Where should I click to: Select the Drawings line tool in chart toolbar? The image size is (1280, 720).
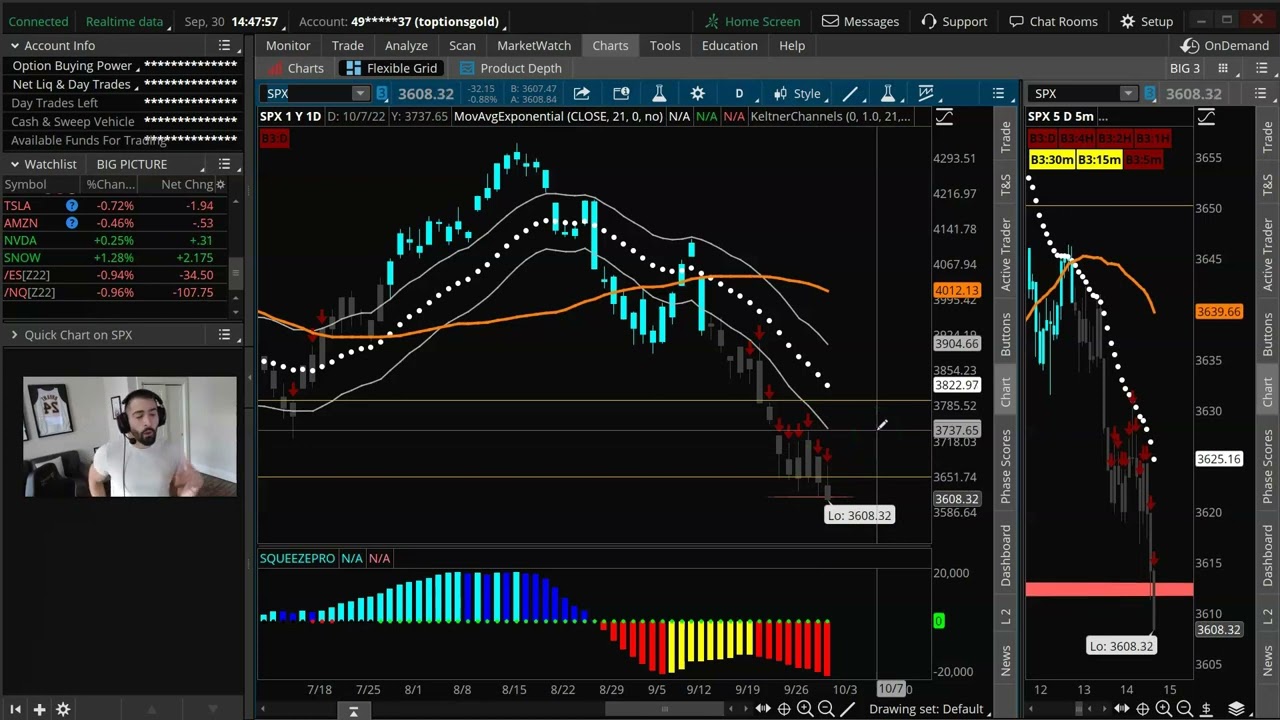tap(849, 93)
